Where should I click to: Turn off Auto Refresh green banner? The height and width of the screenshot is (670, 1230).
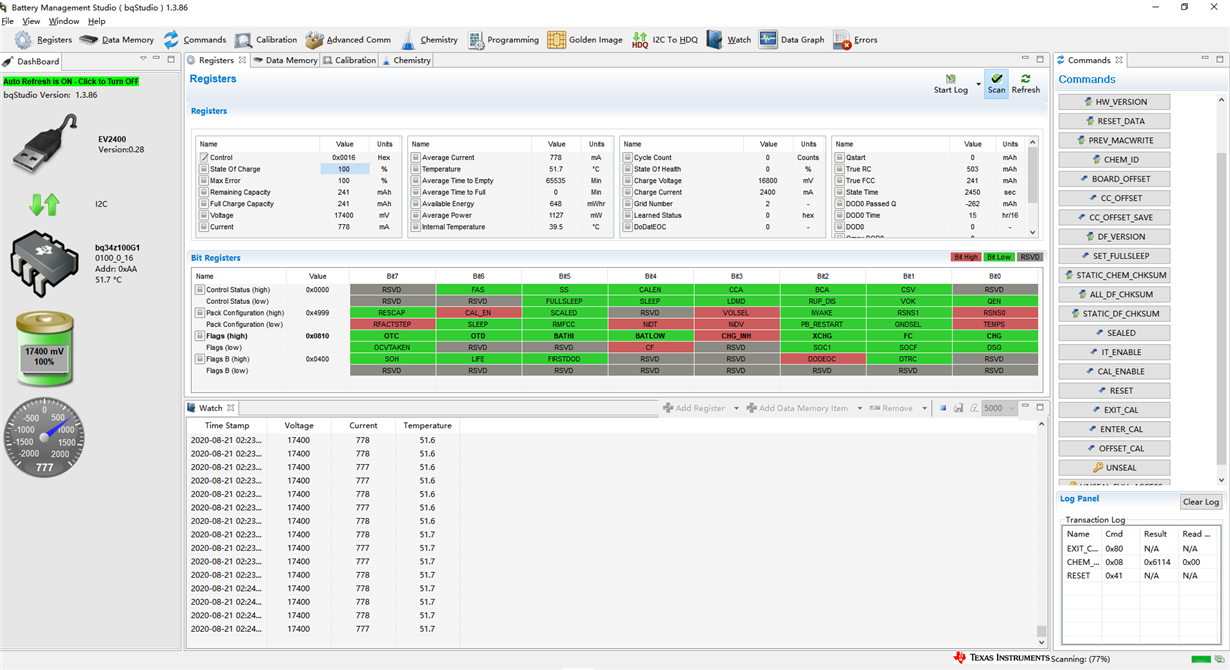click(x=71, y=81)
